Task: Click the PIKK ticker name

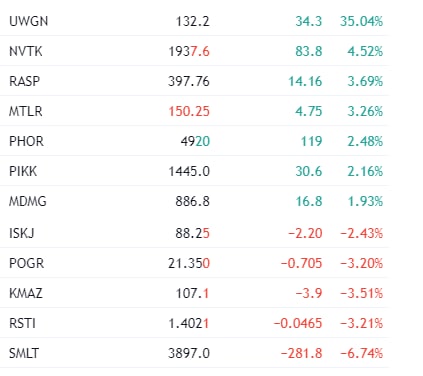Action: pyautogui.click(x=23, y=171)
